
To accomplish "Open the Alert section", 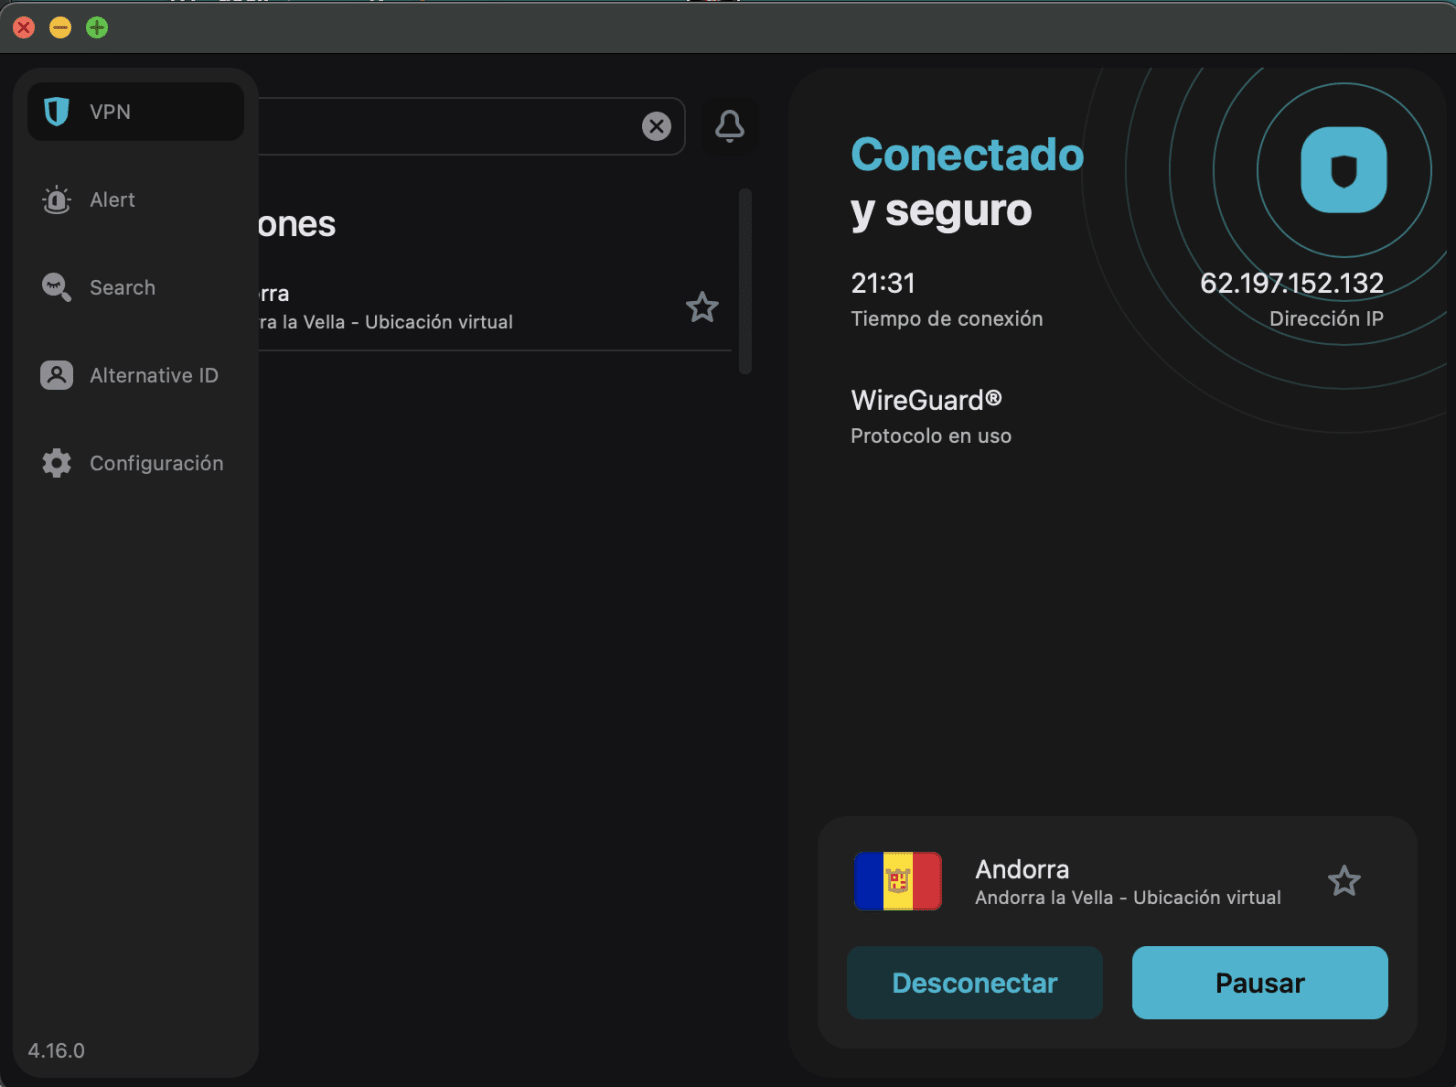I will tap(135, 200).
